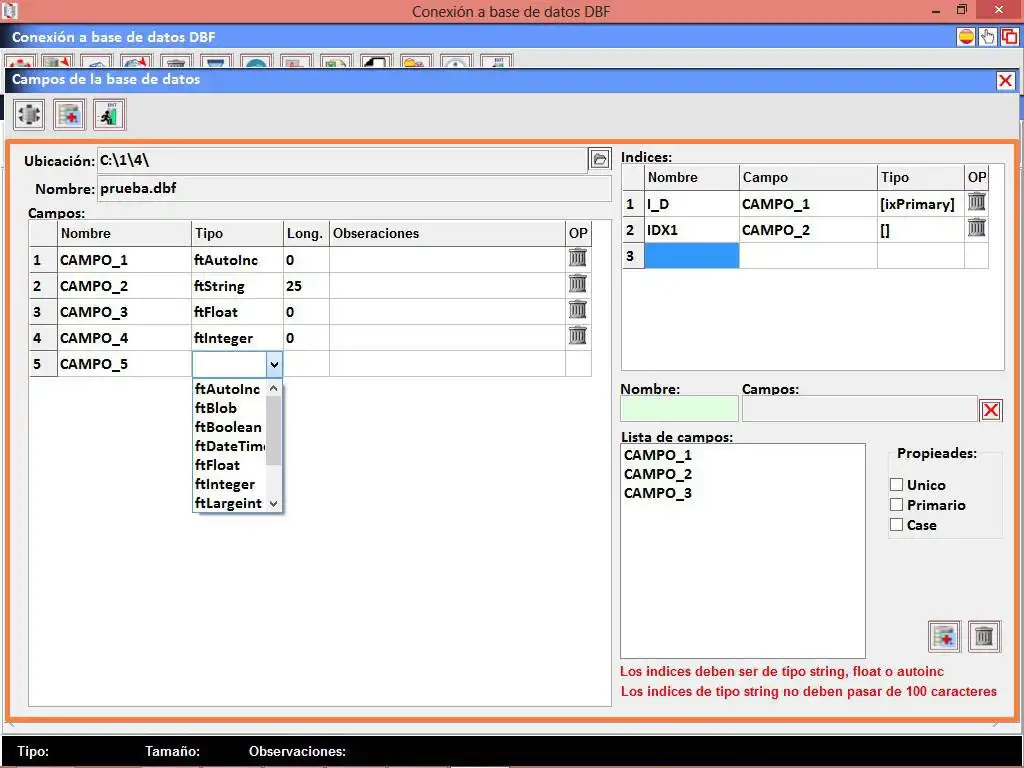
Task: Click the CAMPO_4 name cell in Campos grid
Action: (124, 338)
